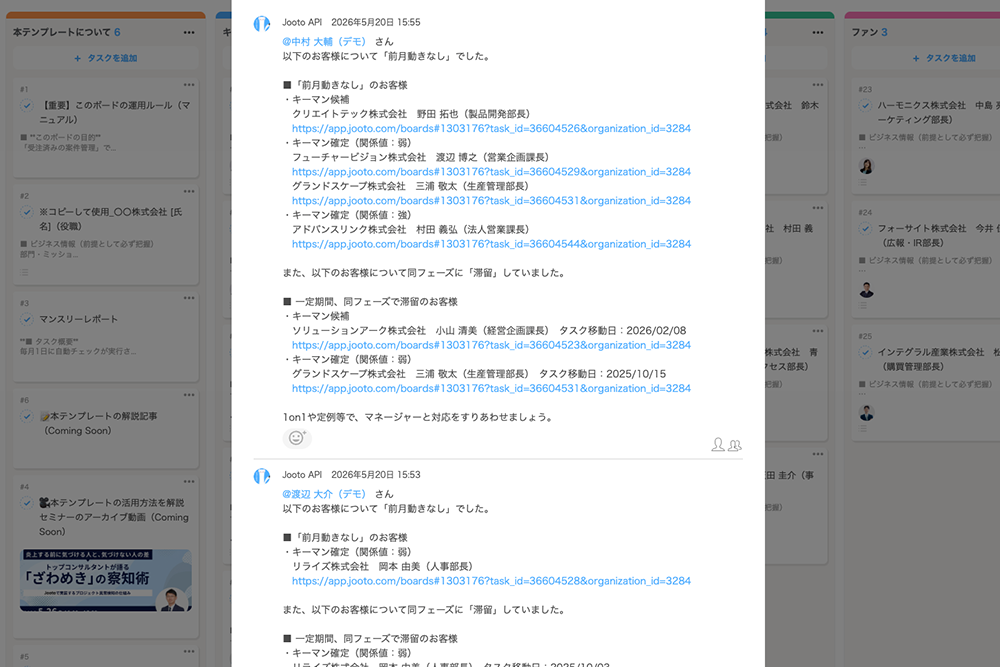Click the group-people icon under the 15:55 comment
Viewport: 1000px width, 667px height.
pyautogui.click(x=735, y=445)
